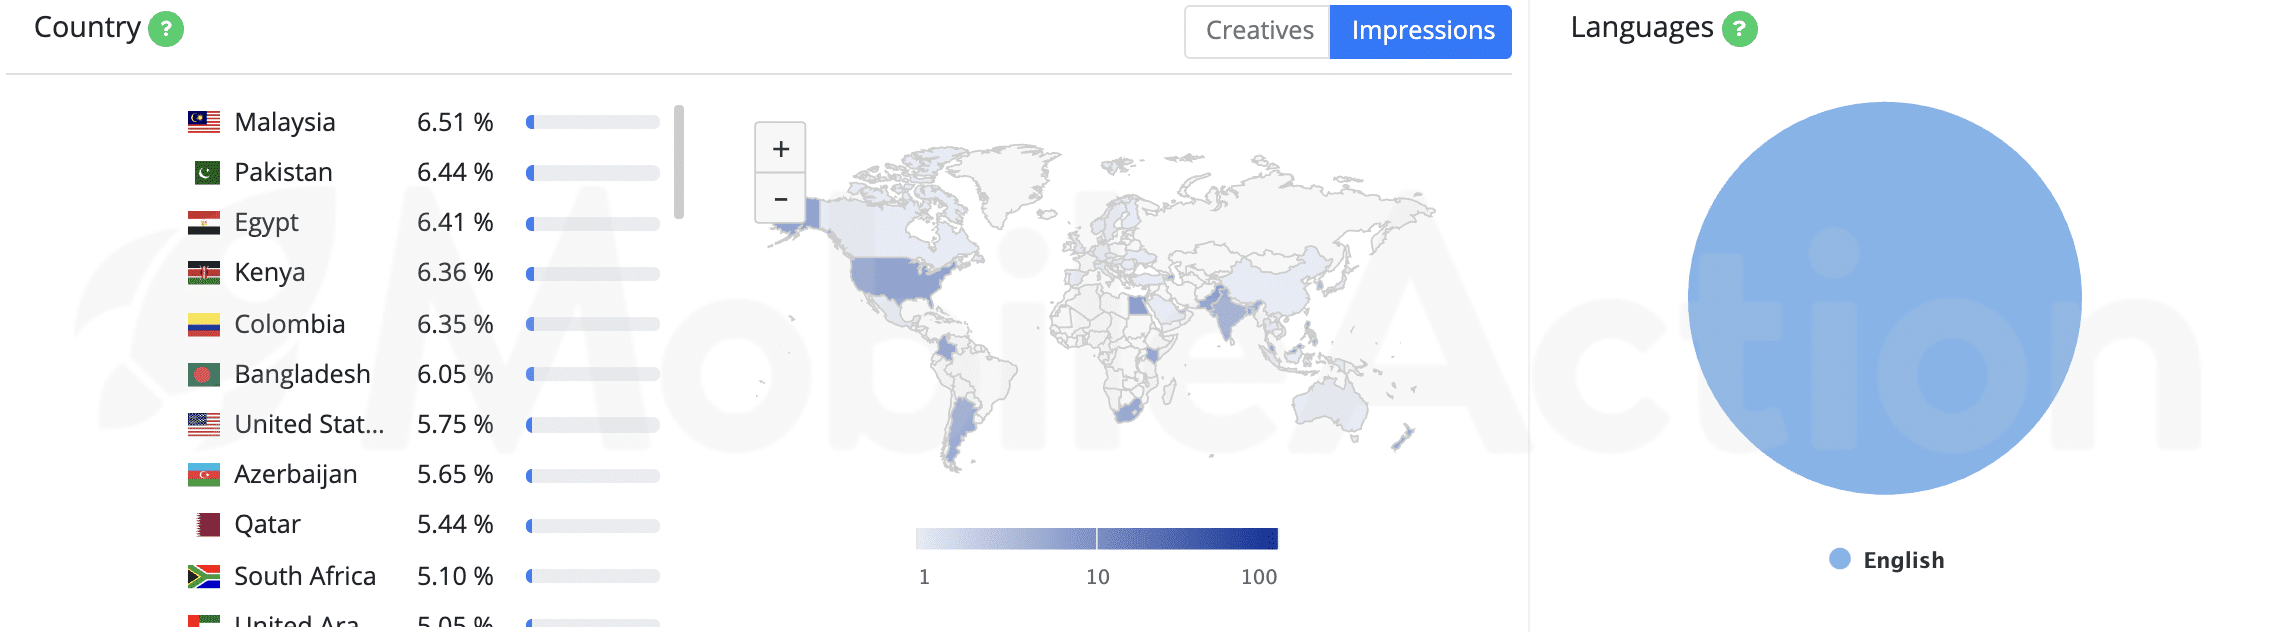Click the Kenya flag icon

tap(204, 272)
